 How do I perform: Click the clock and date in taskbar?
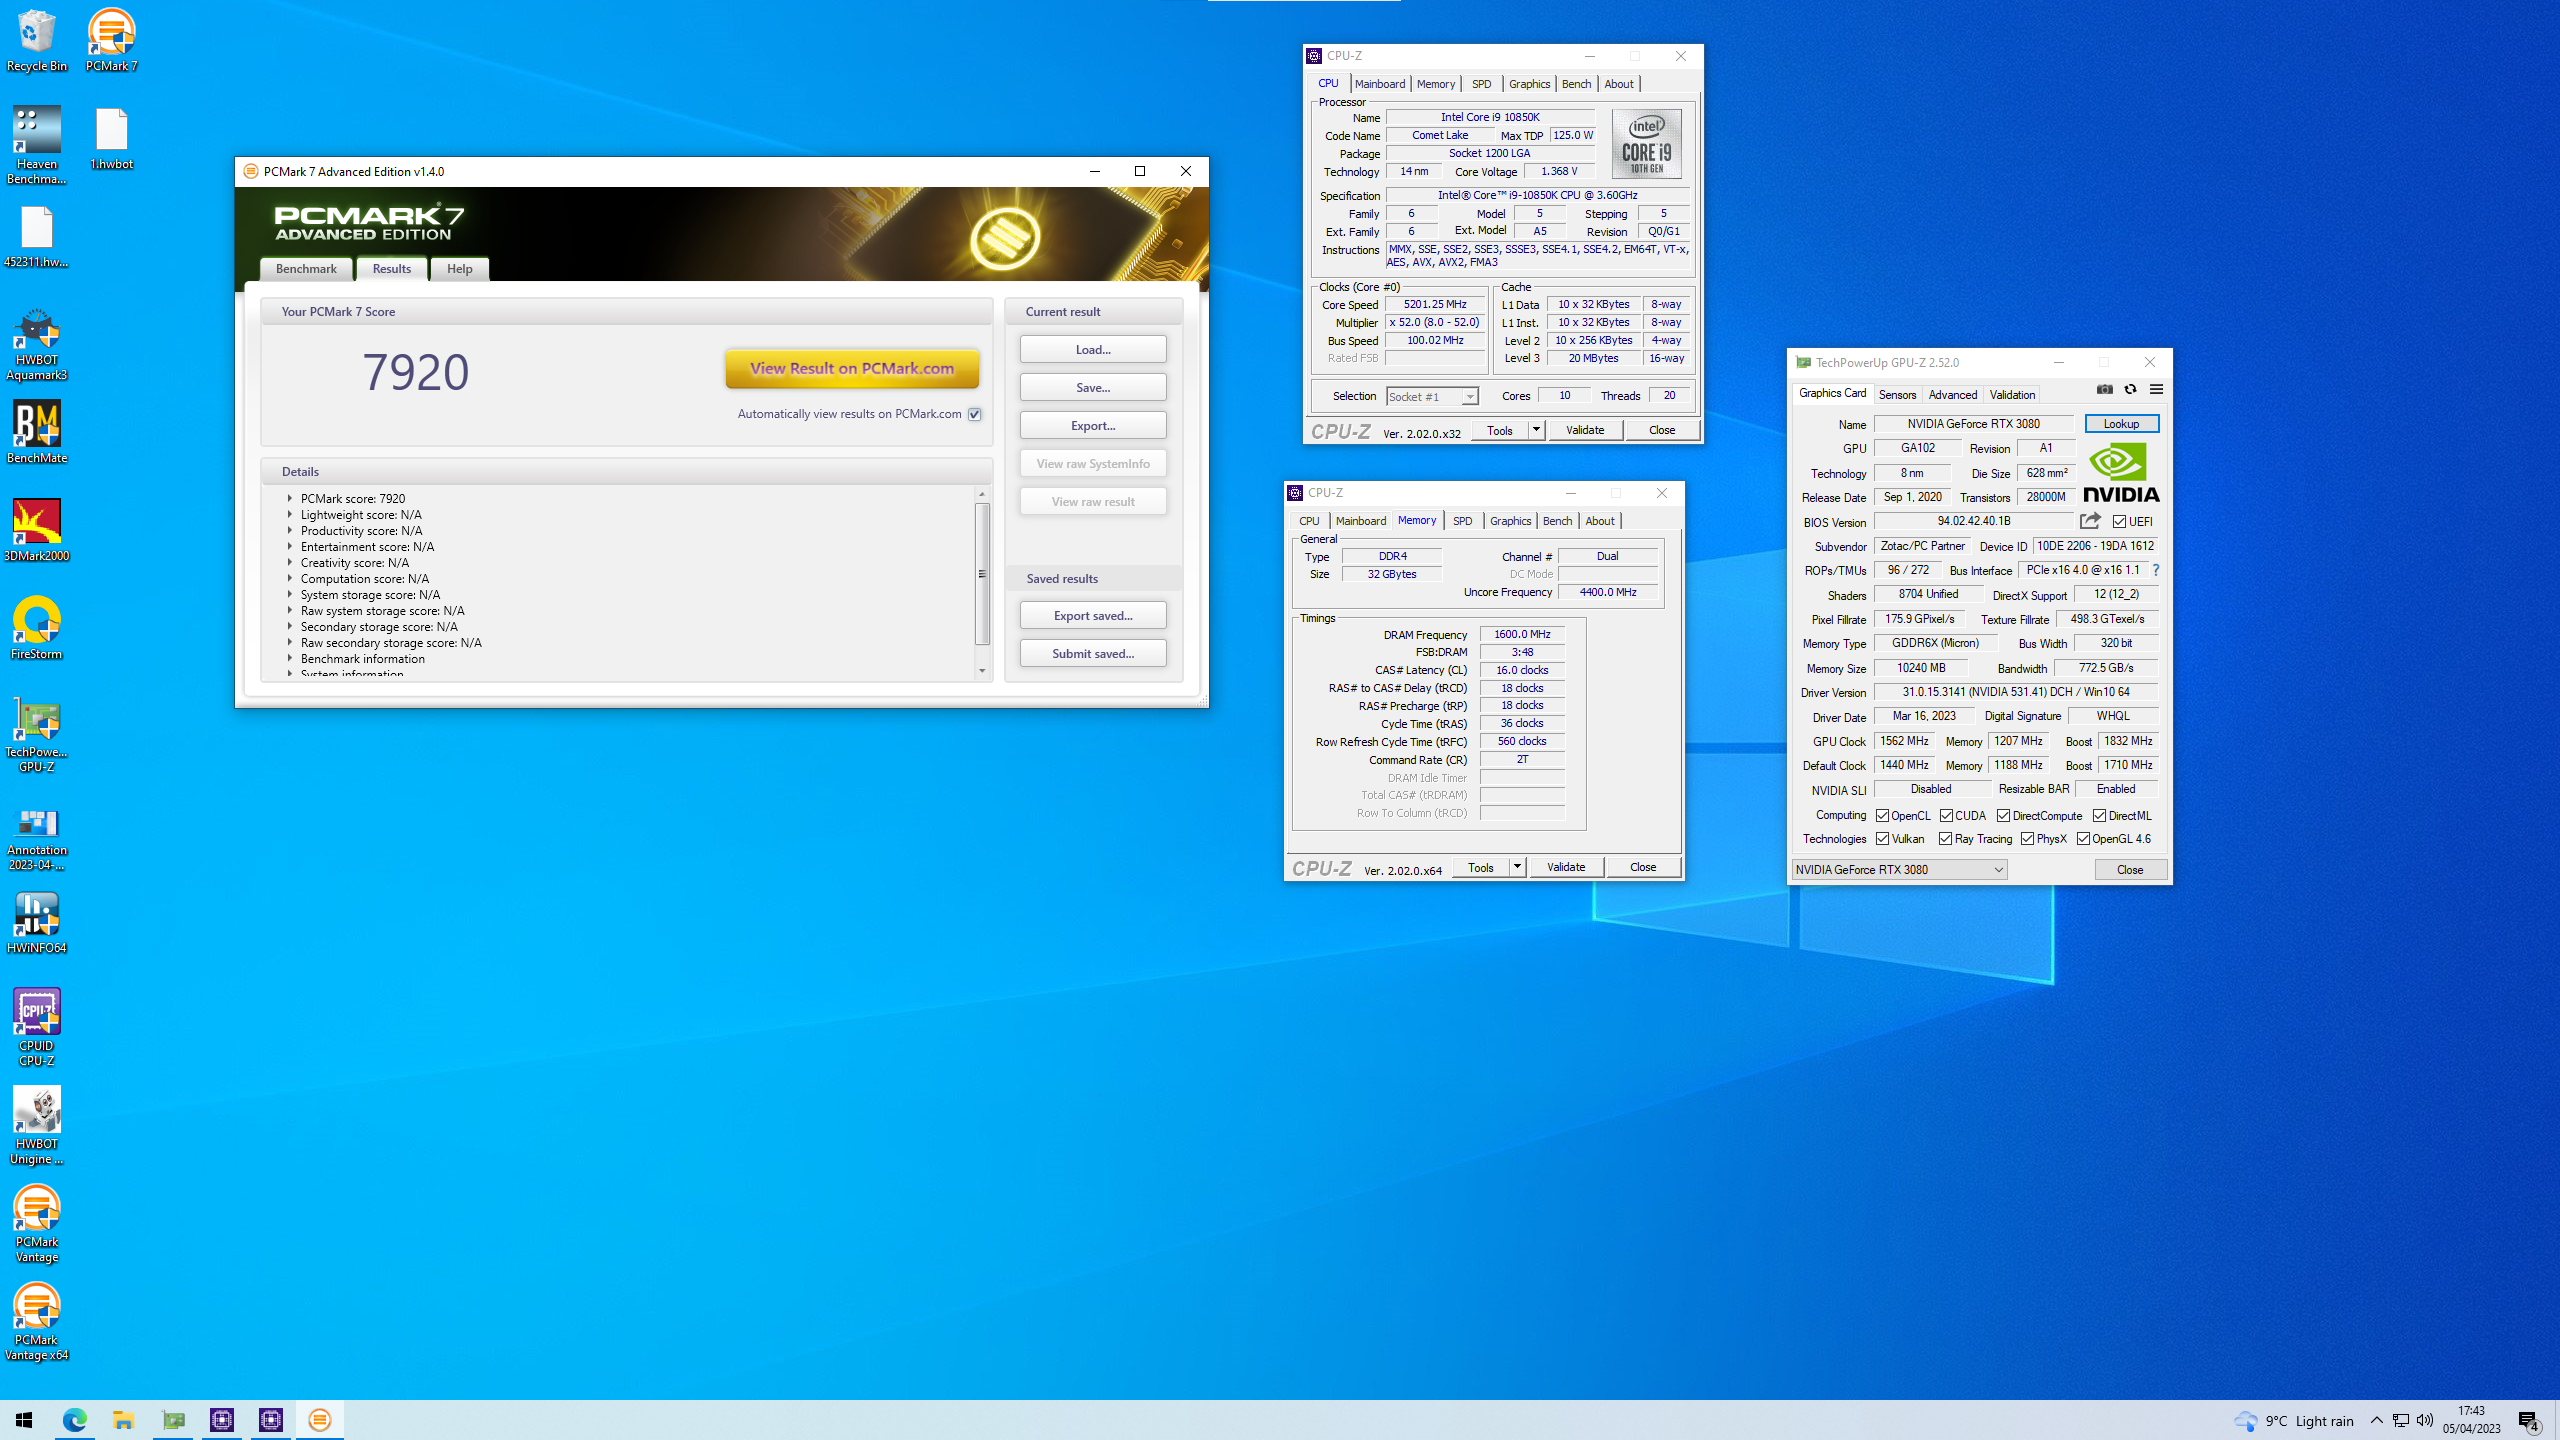click(x=2471, y=1420)
